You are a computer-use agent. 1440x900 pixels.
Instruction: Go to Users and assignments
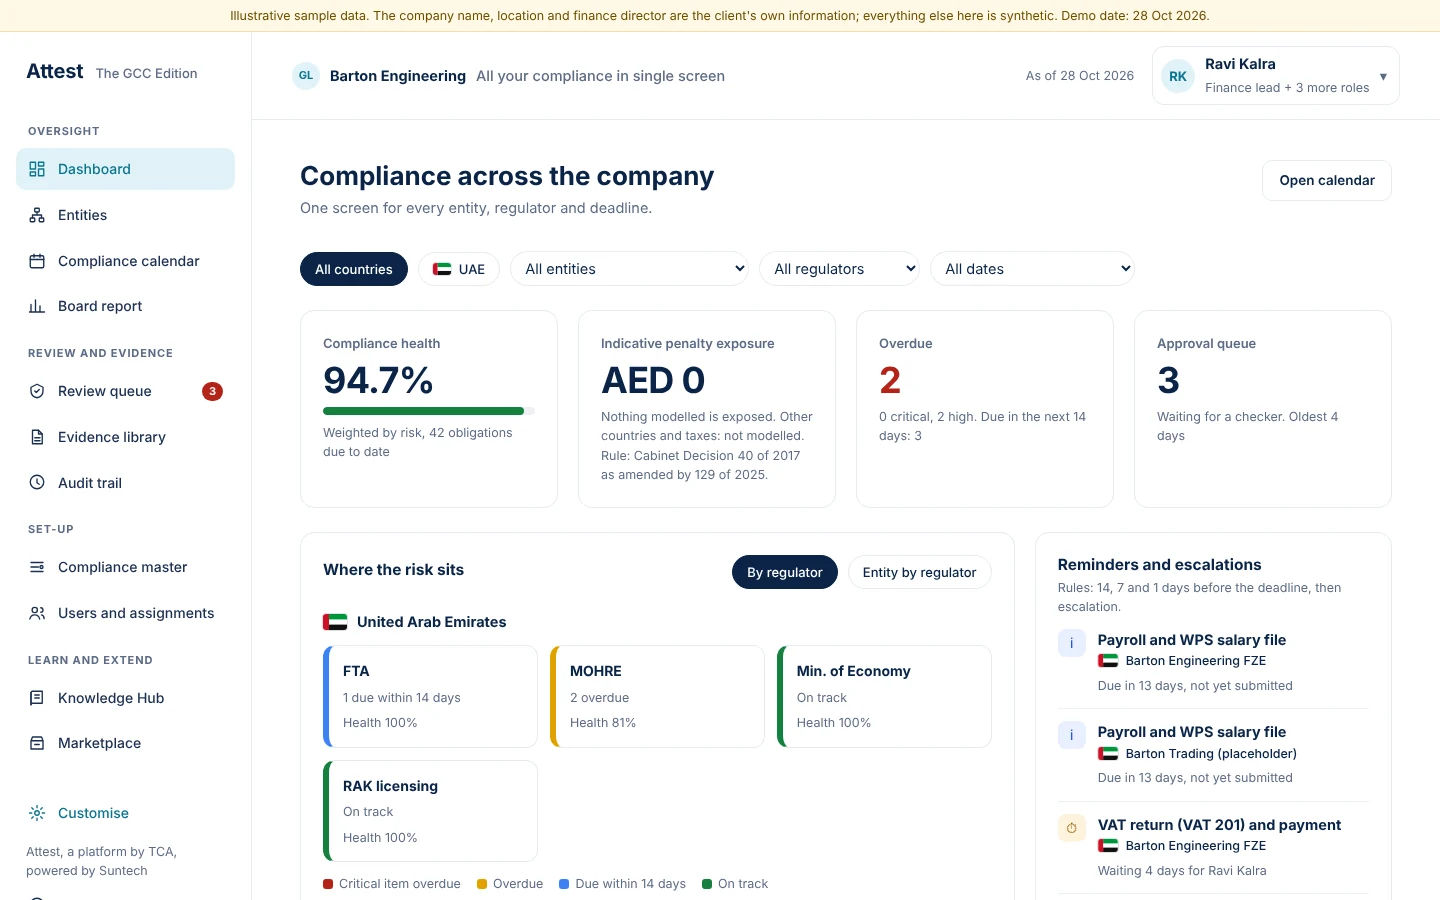pos(125,613)
